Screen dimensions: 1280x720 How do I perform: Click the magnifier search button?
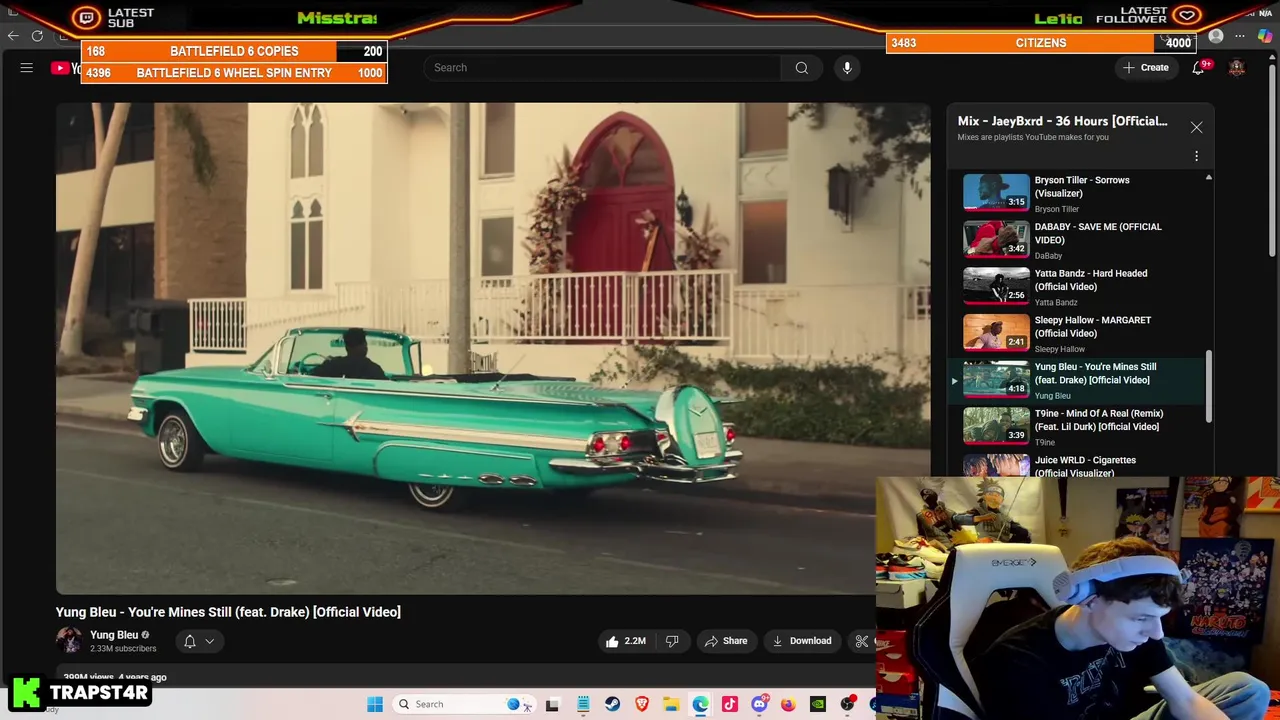coord(802,68)
